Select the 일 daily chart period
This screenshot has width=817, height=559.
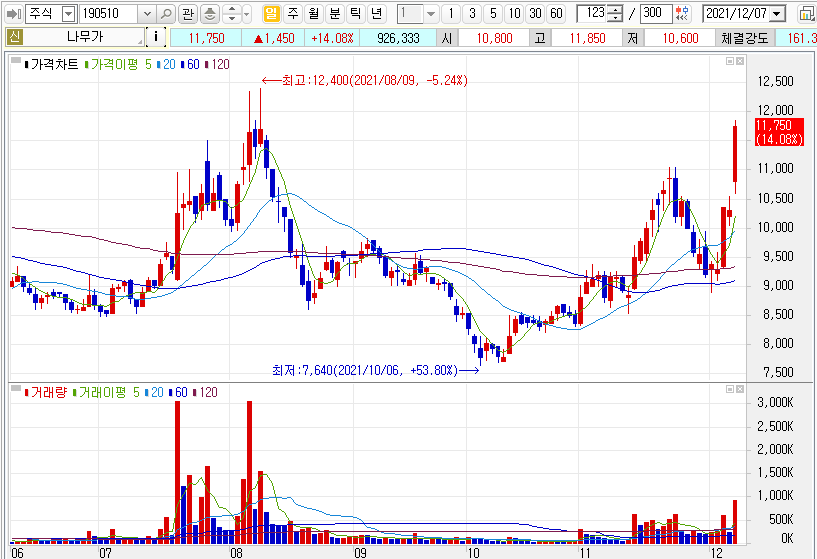(x=271, y=14)
